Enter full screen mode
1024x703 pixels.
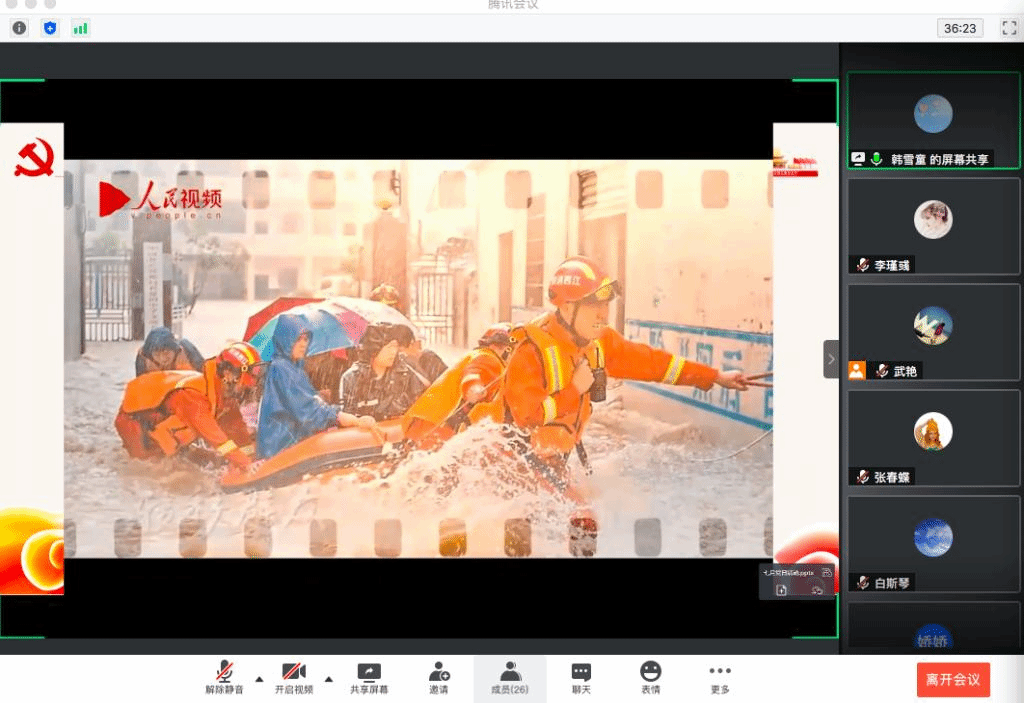[1009, 28]
